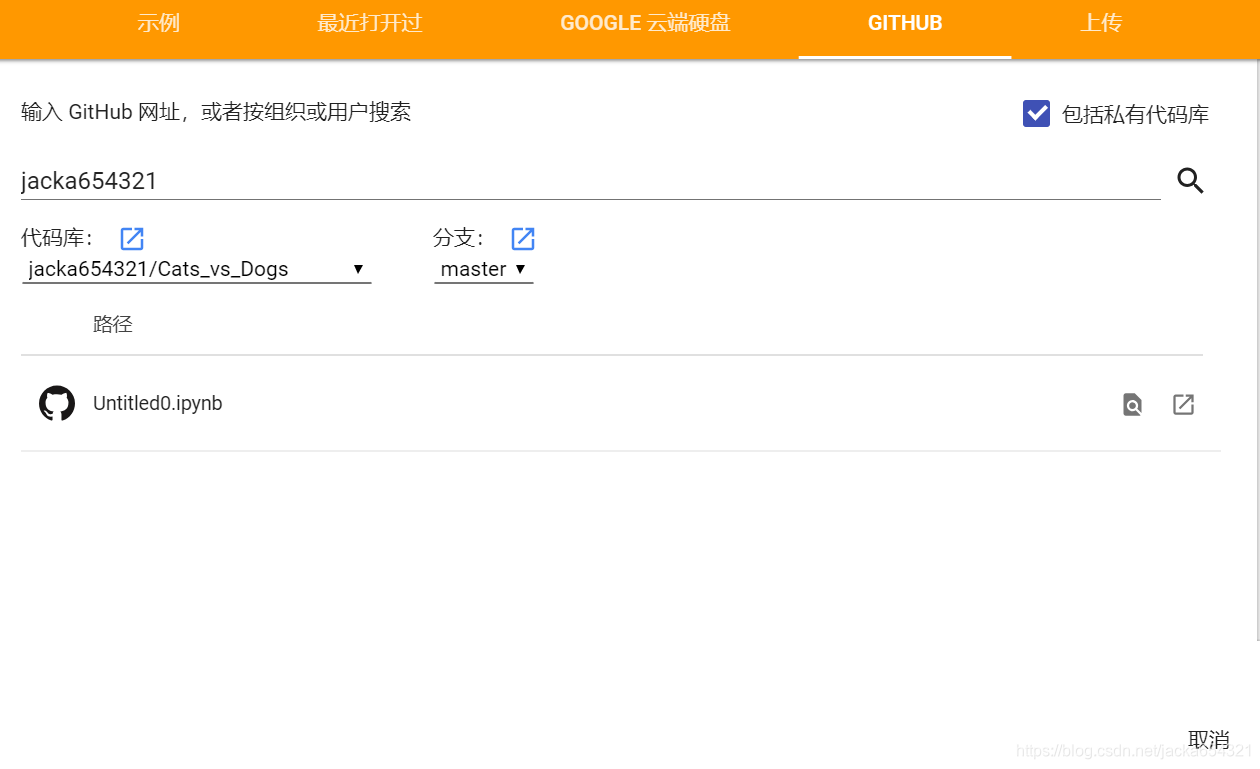
Task: Expand the jacka654321/Cats_vs_Dogs repository dropdown
Action: click(196, 269)
